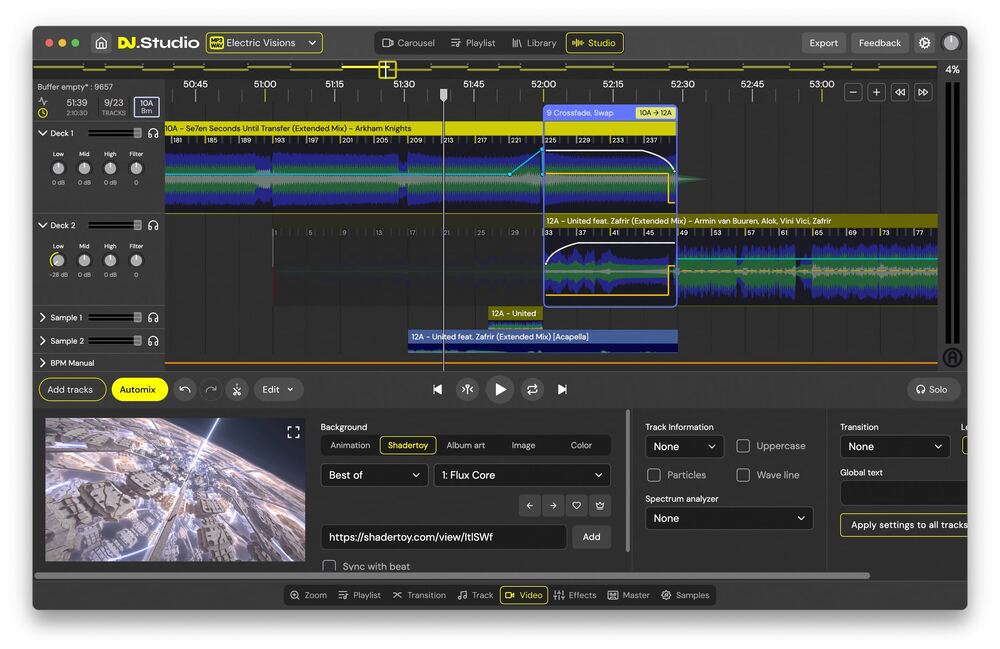Open the Electric Visions project dropdown
1000x649 pixels.
pos(266,43)
